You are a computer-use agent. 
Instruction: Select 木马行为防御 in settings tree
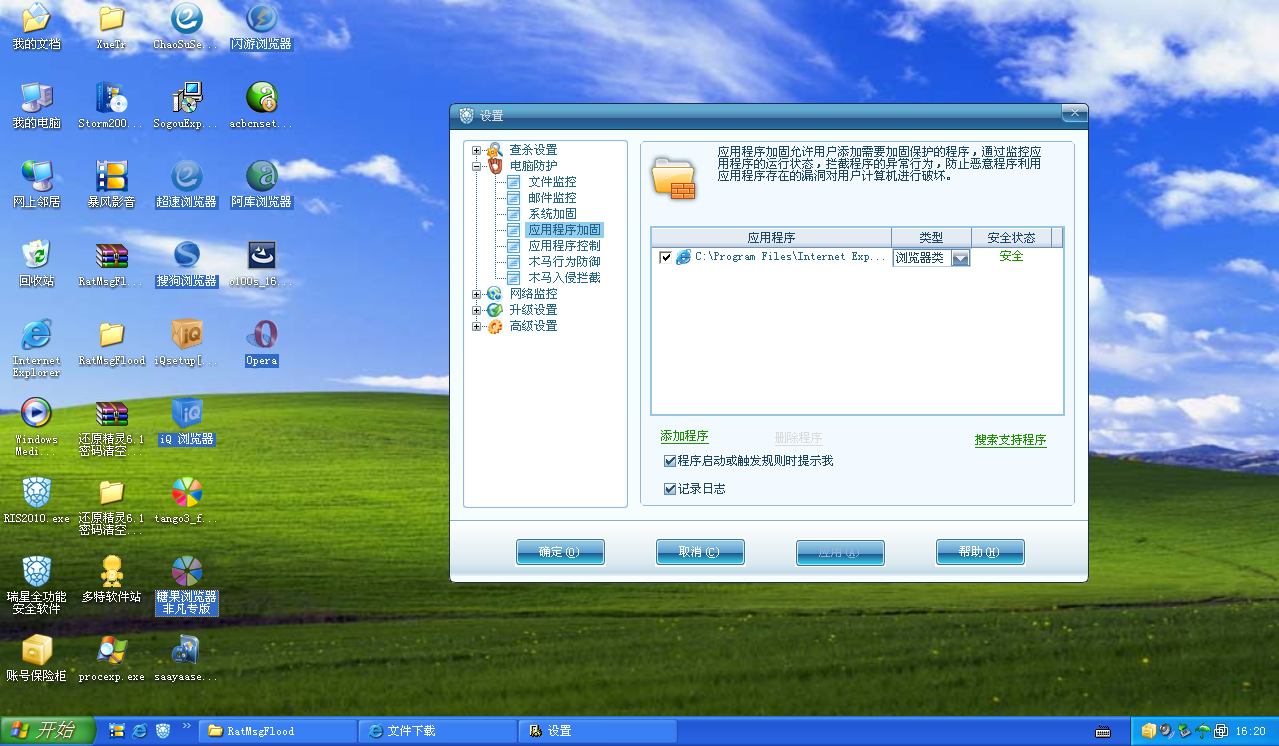(x=564, y=262)
